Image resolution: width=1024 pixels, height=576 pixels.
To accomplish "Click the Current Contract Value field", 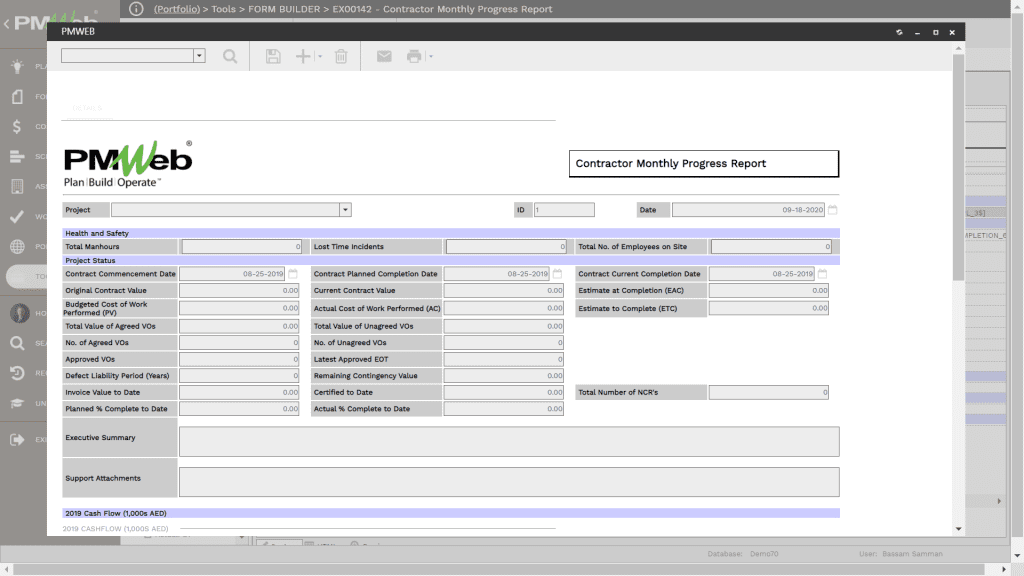I will tap(504, 291).
